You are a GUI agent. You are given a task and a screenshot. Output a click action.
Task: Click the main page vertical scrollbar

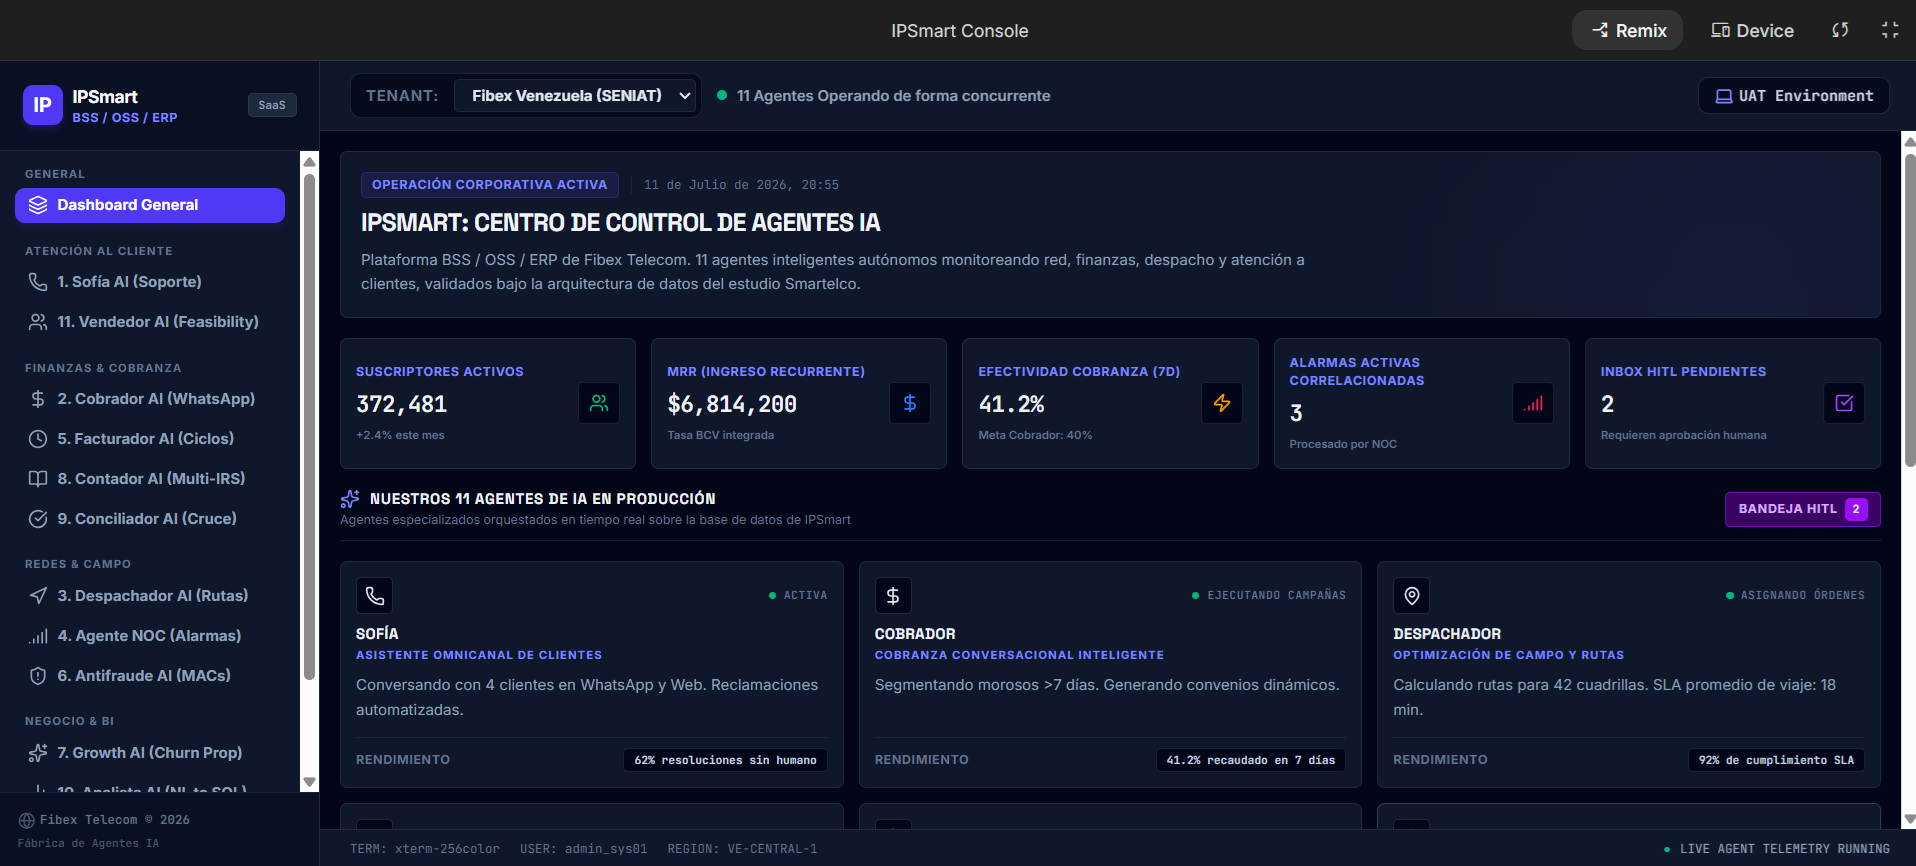[1909, 310]
